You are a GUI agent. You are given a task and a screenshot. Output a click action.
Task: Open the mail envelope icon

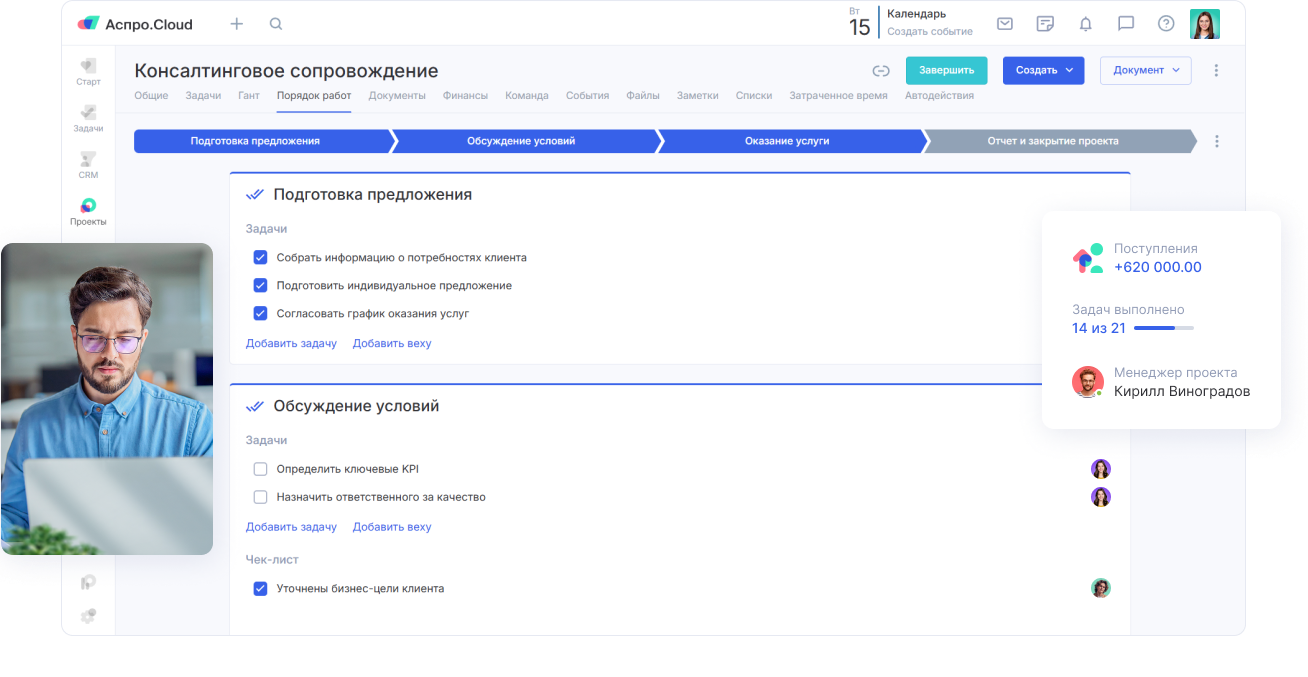(1005, 24)
